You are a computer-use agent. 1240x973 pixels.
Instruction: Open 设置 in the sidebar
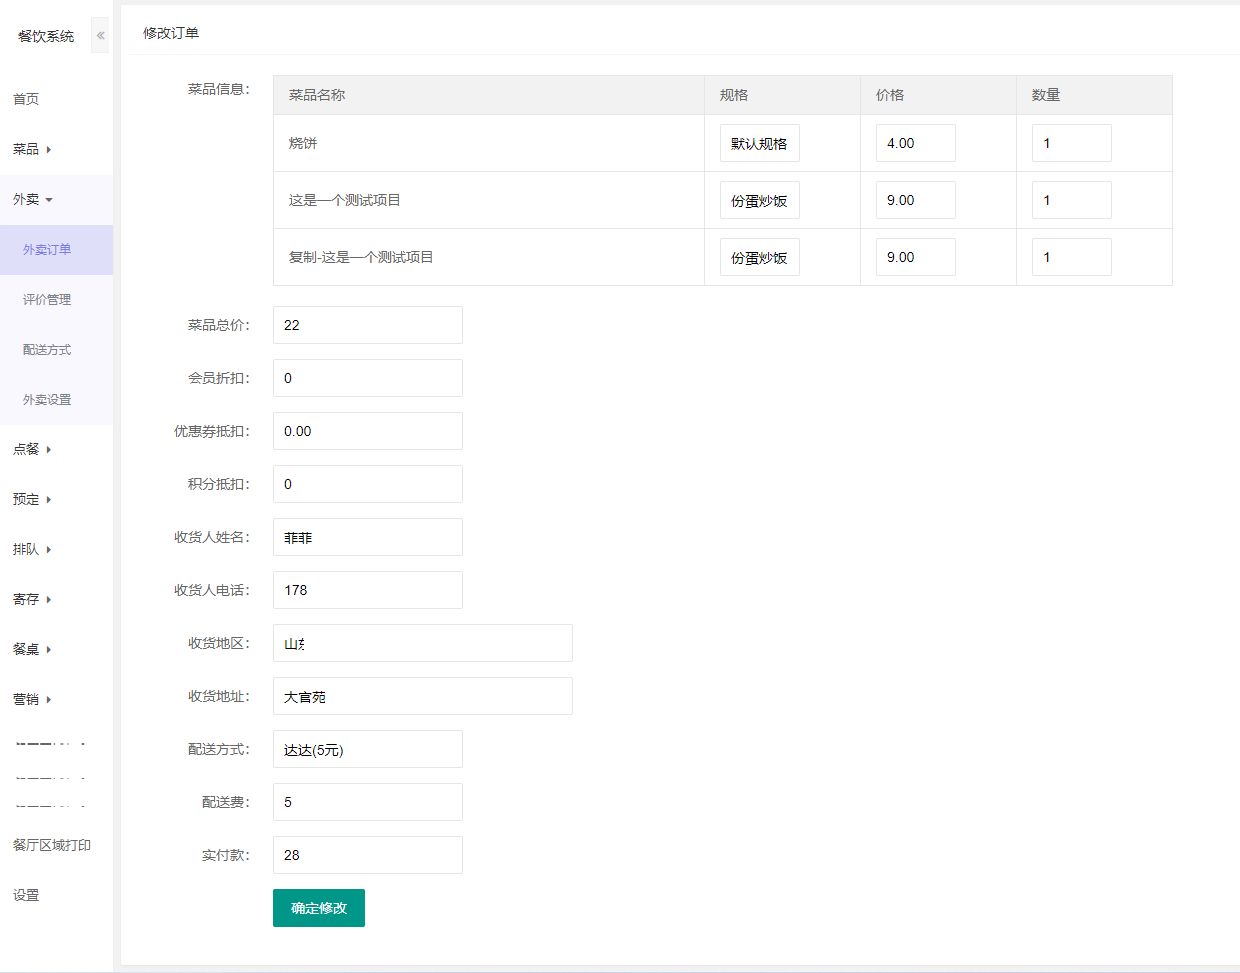click(26, 895)
